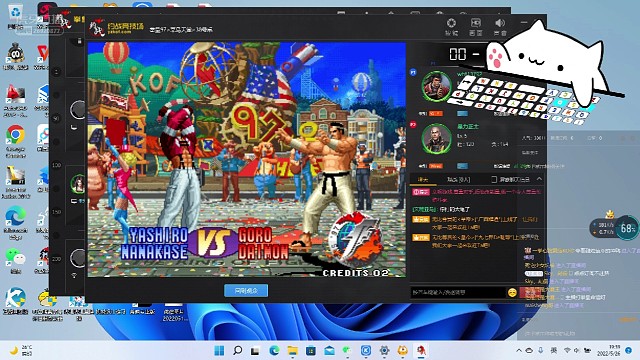The height and width of the screenshot is (360, 640).
Task: Collapse the chat panel with chevron arrow
Action: point(539,179)
